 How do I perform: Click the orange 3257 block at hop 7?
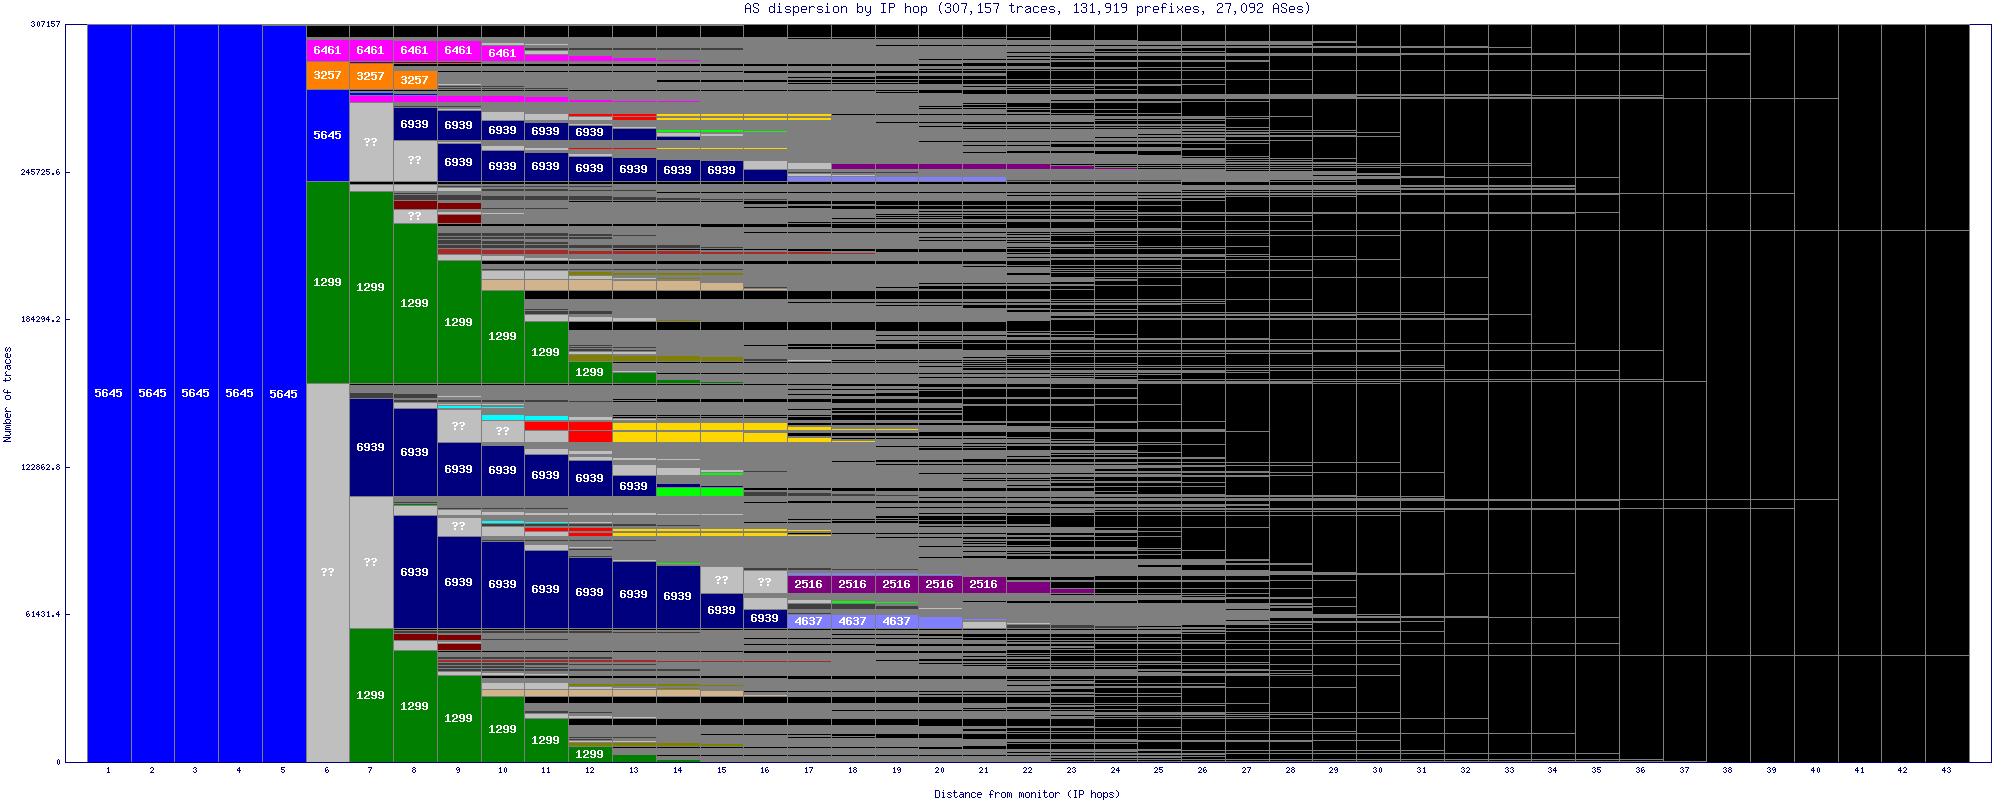(371, 76)
